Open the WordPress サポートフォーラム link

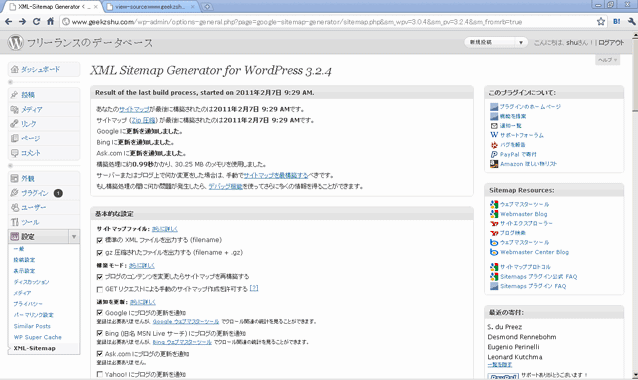click(521, 135)
